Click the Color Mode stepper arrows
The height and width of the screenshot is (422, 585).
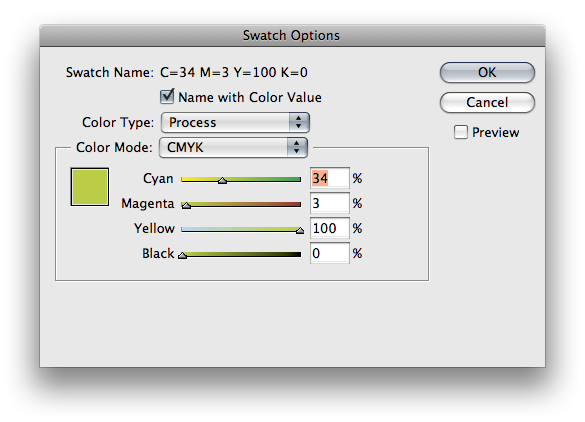coord(297,147)
